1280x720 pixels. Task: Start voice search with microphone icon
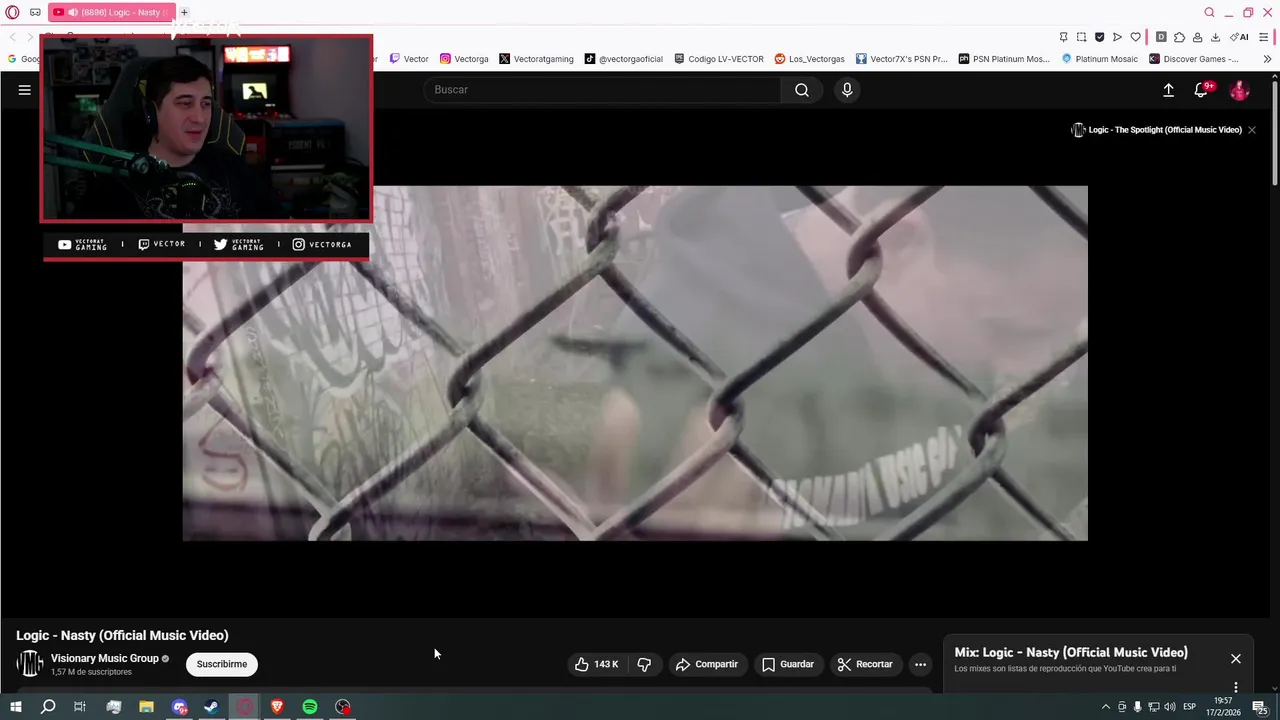pos(847,90)
